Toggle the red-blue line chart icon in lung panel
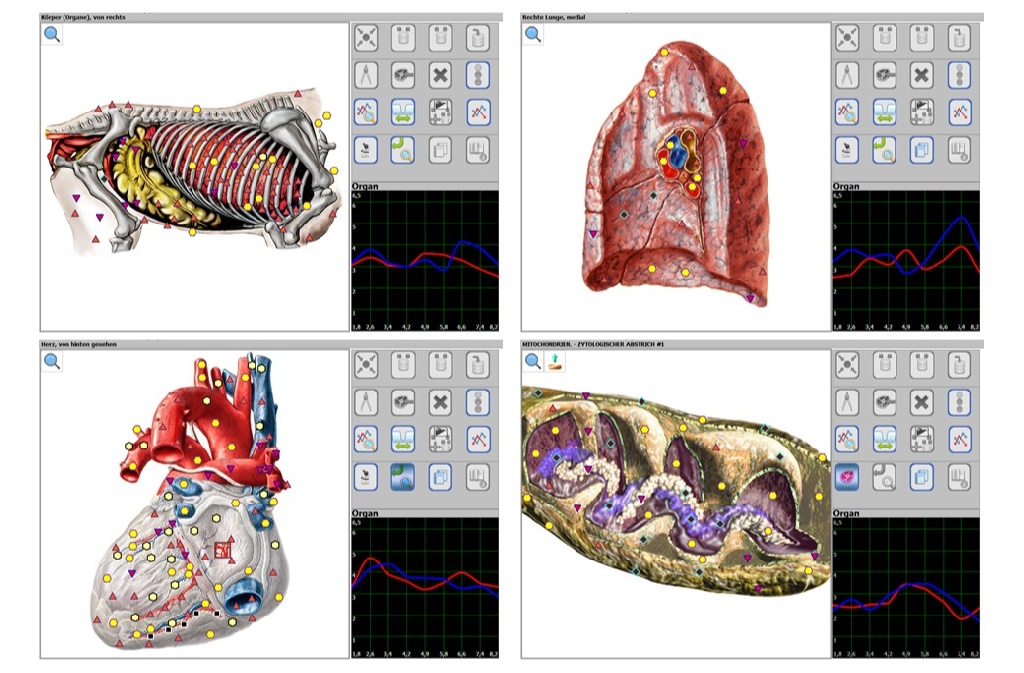The height and width of the screenshot is (673, 1024). (x=960, y=112)
